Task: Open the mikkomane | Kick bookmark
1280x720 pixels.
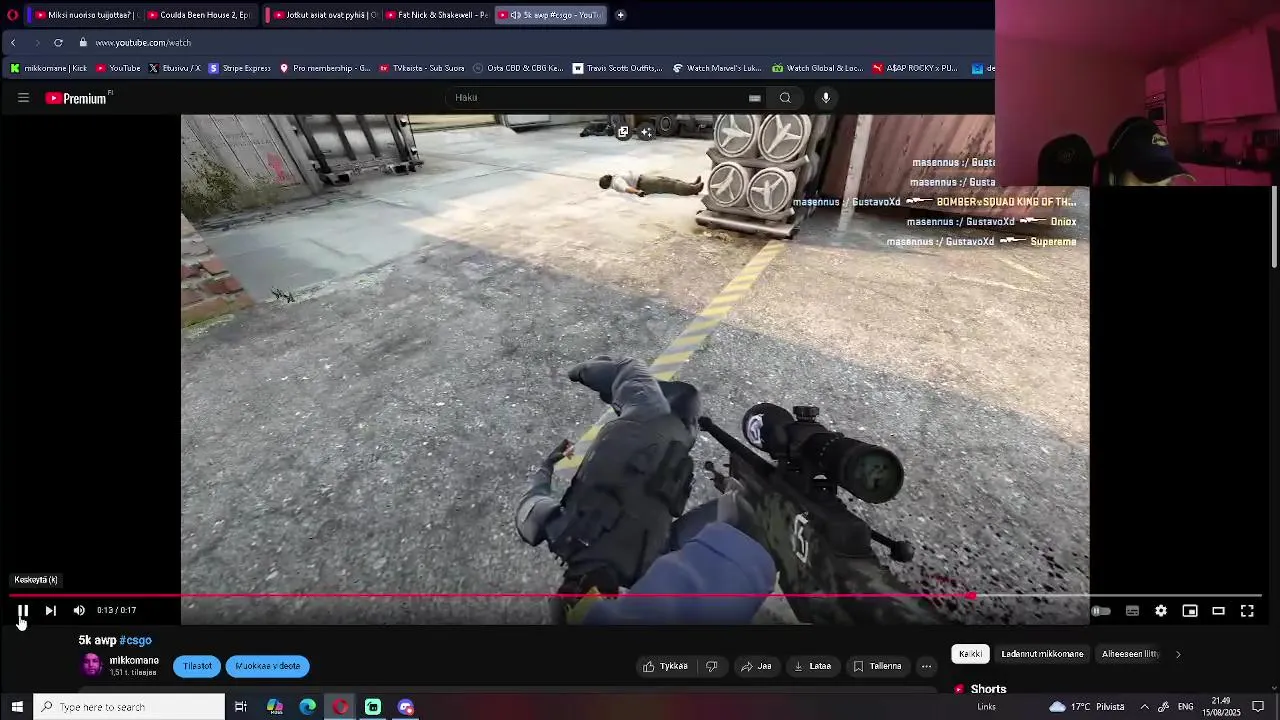Action: [x=49, y=68]
